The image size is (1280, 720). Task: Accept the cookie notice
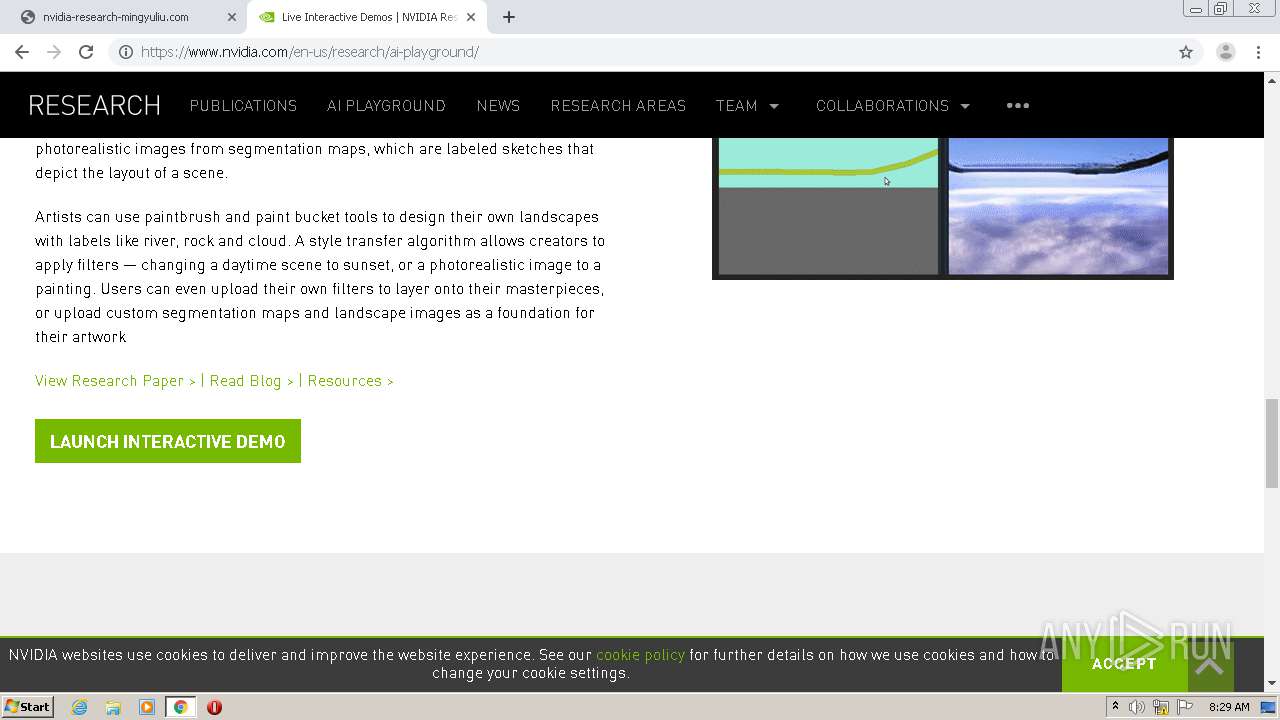click(x=1124, y=664)
